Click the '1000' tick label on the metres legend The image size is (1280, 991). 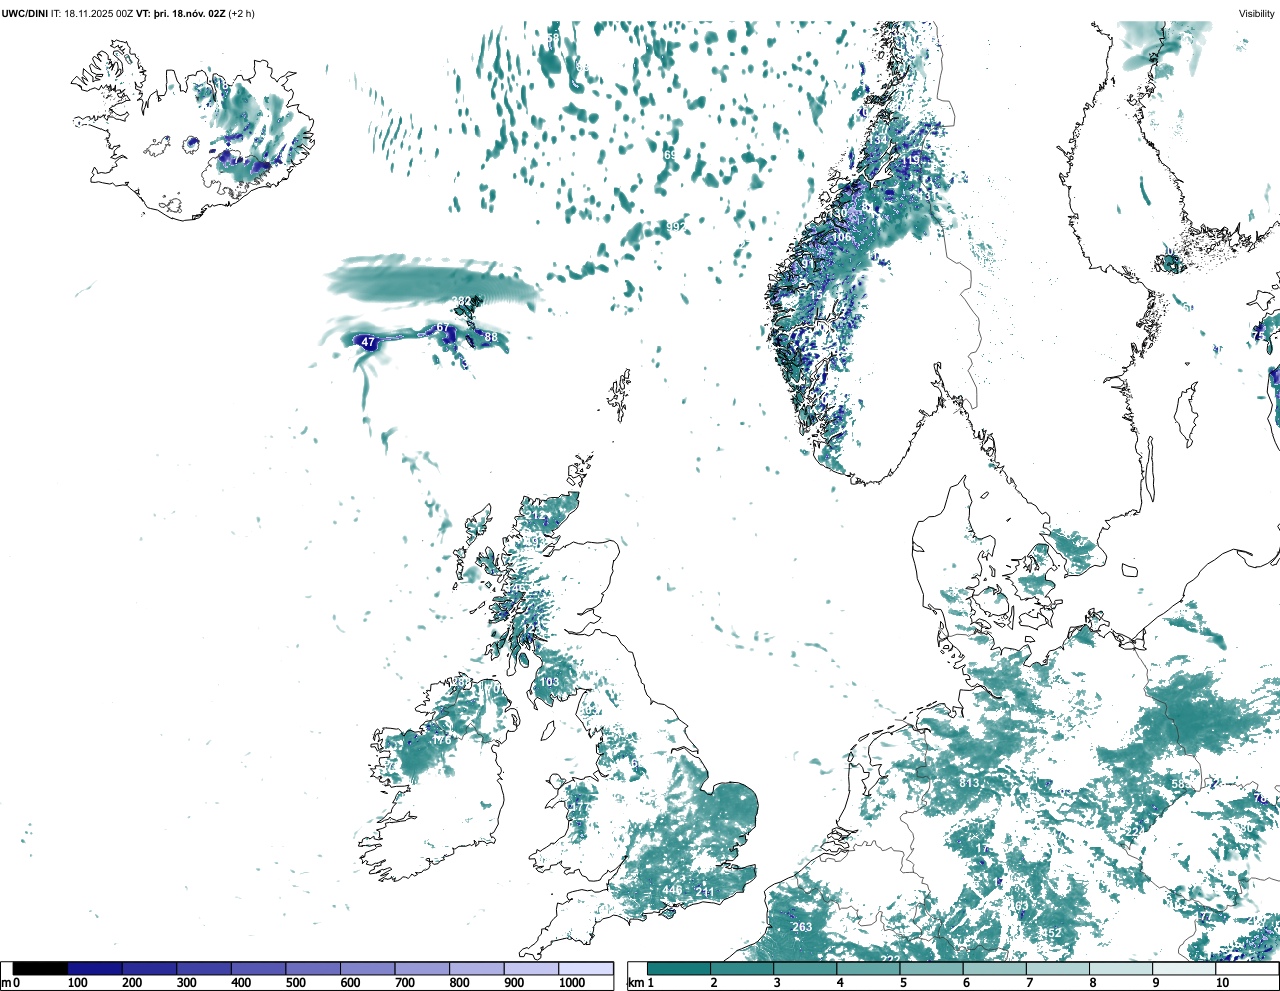[572, 983]
